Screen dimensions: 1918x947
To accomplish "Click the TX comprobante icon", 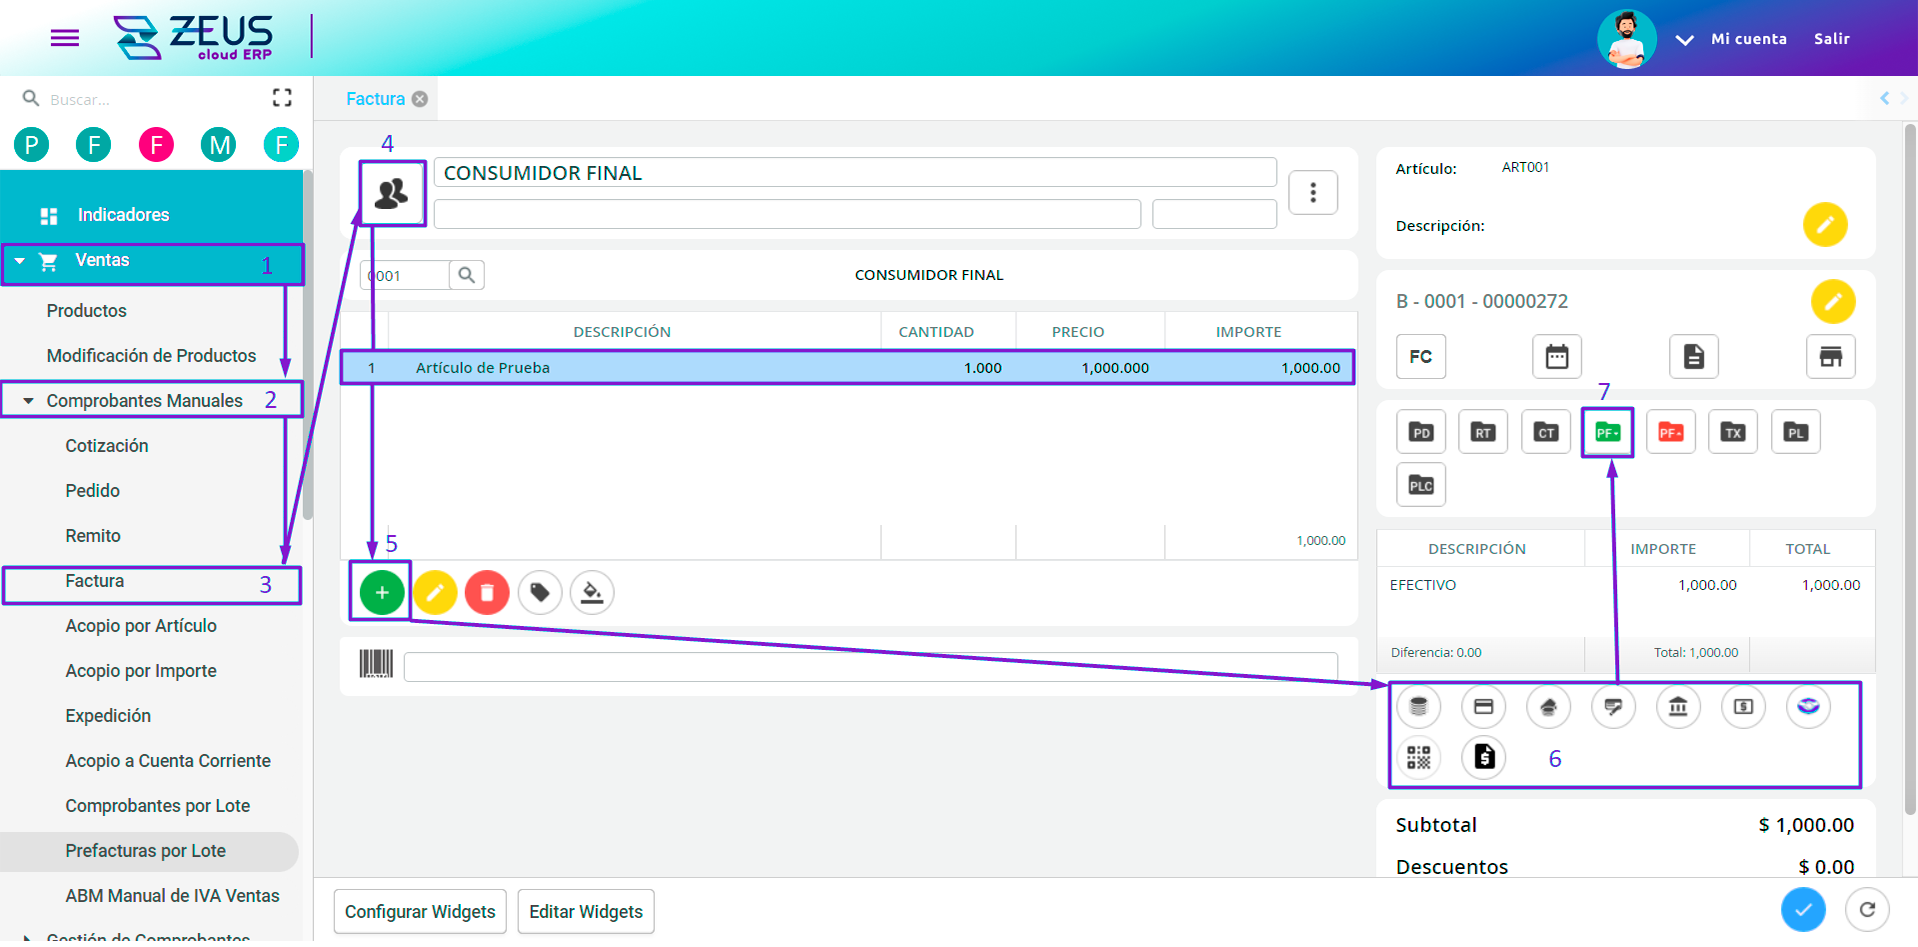I will pos(1733,431).
